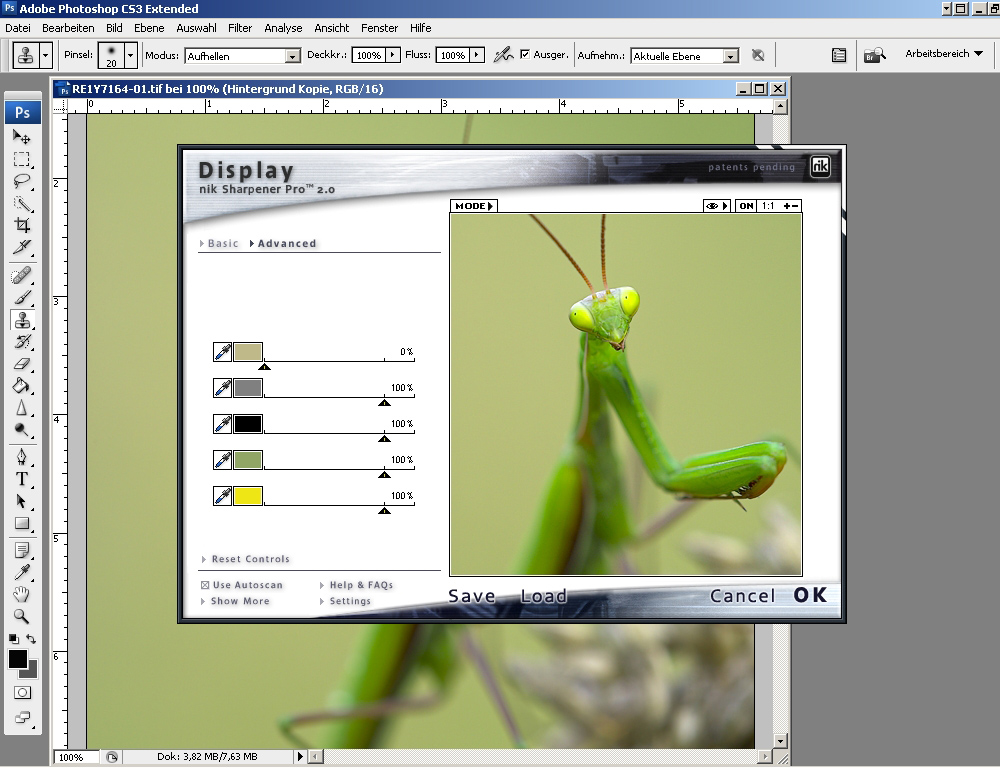Select the History Brush tool
The width and height of the screenshot is (1000, 768).
(22, 342)
